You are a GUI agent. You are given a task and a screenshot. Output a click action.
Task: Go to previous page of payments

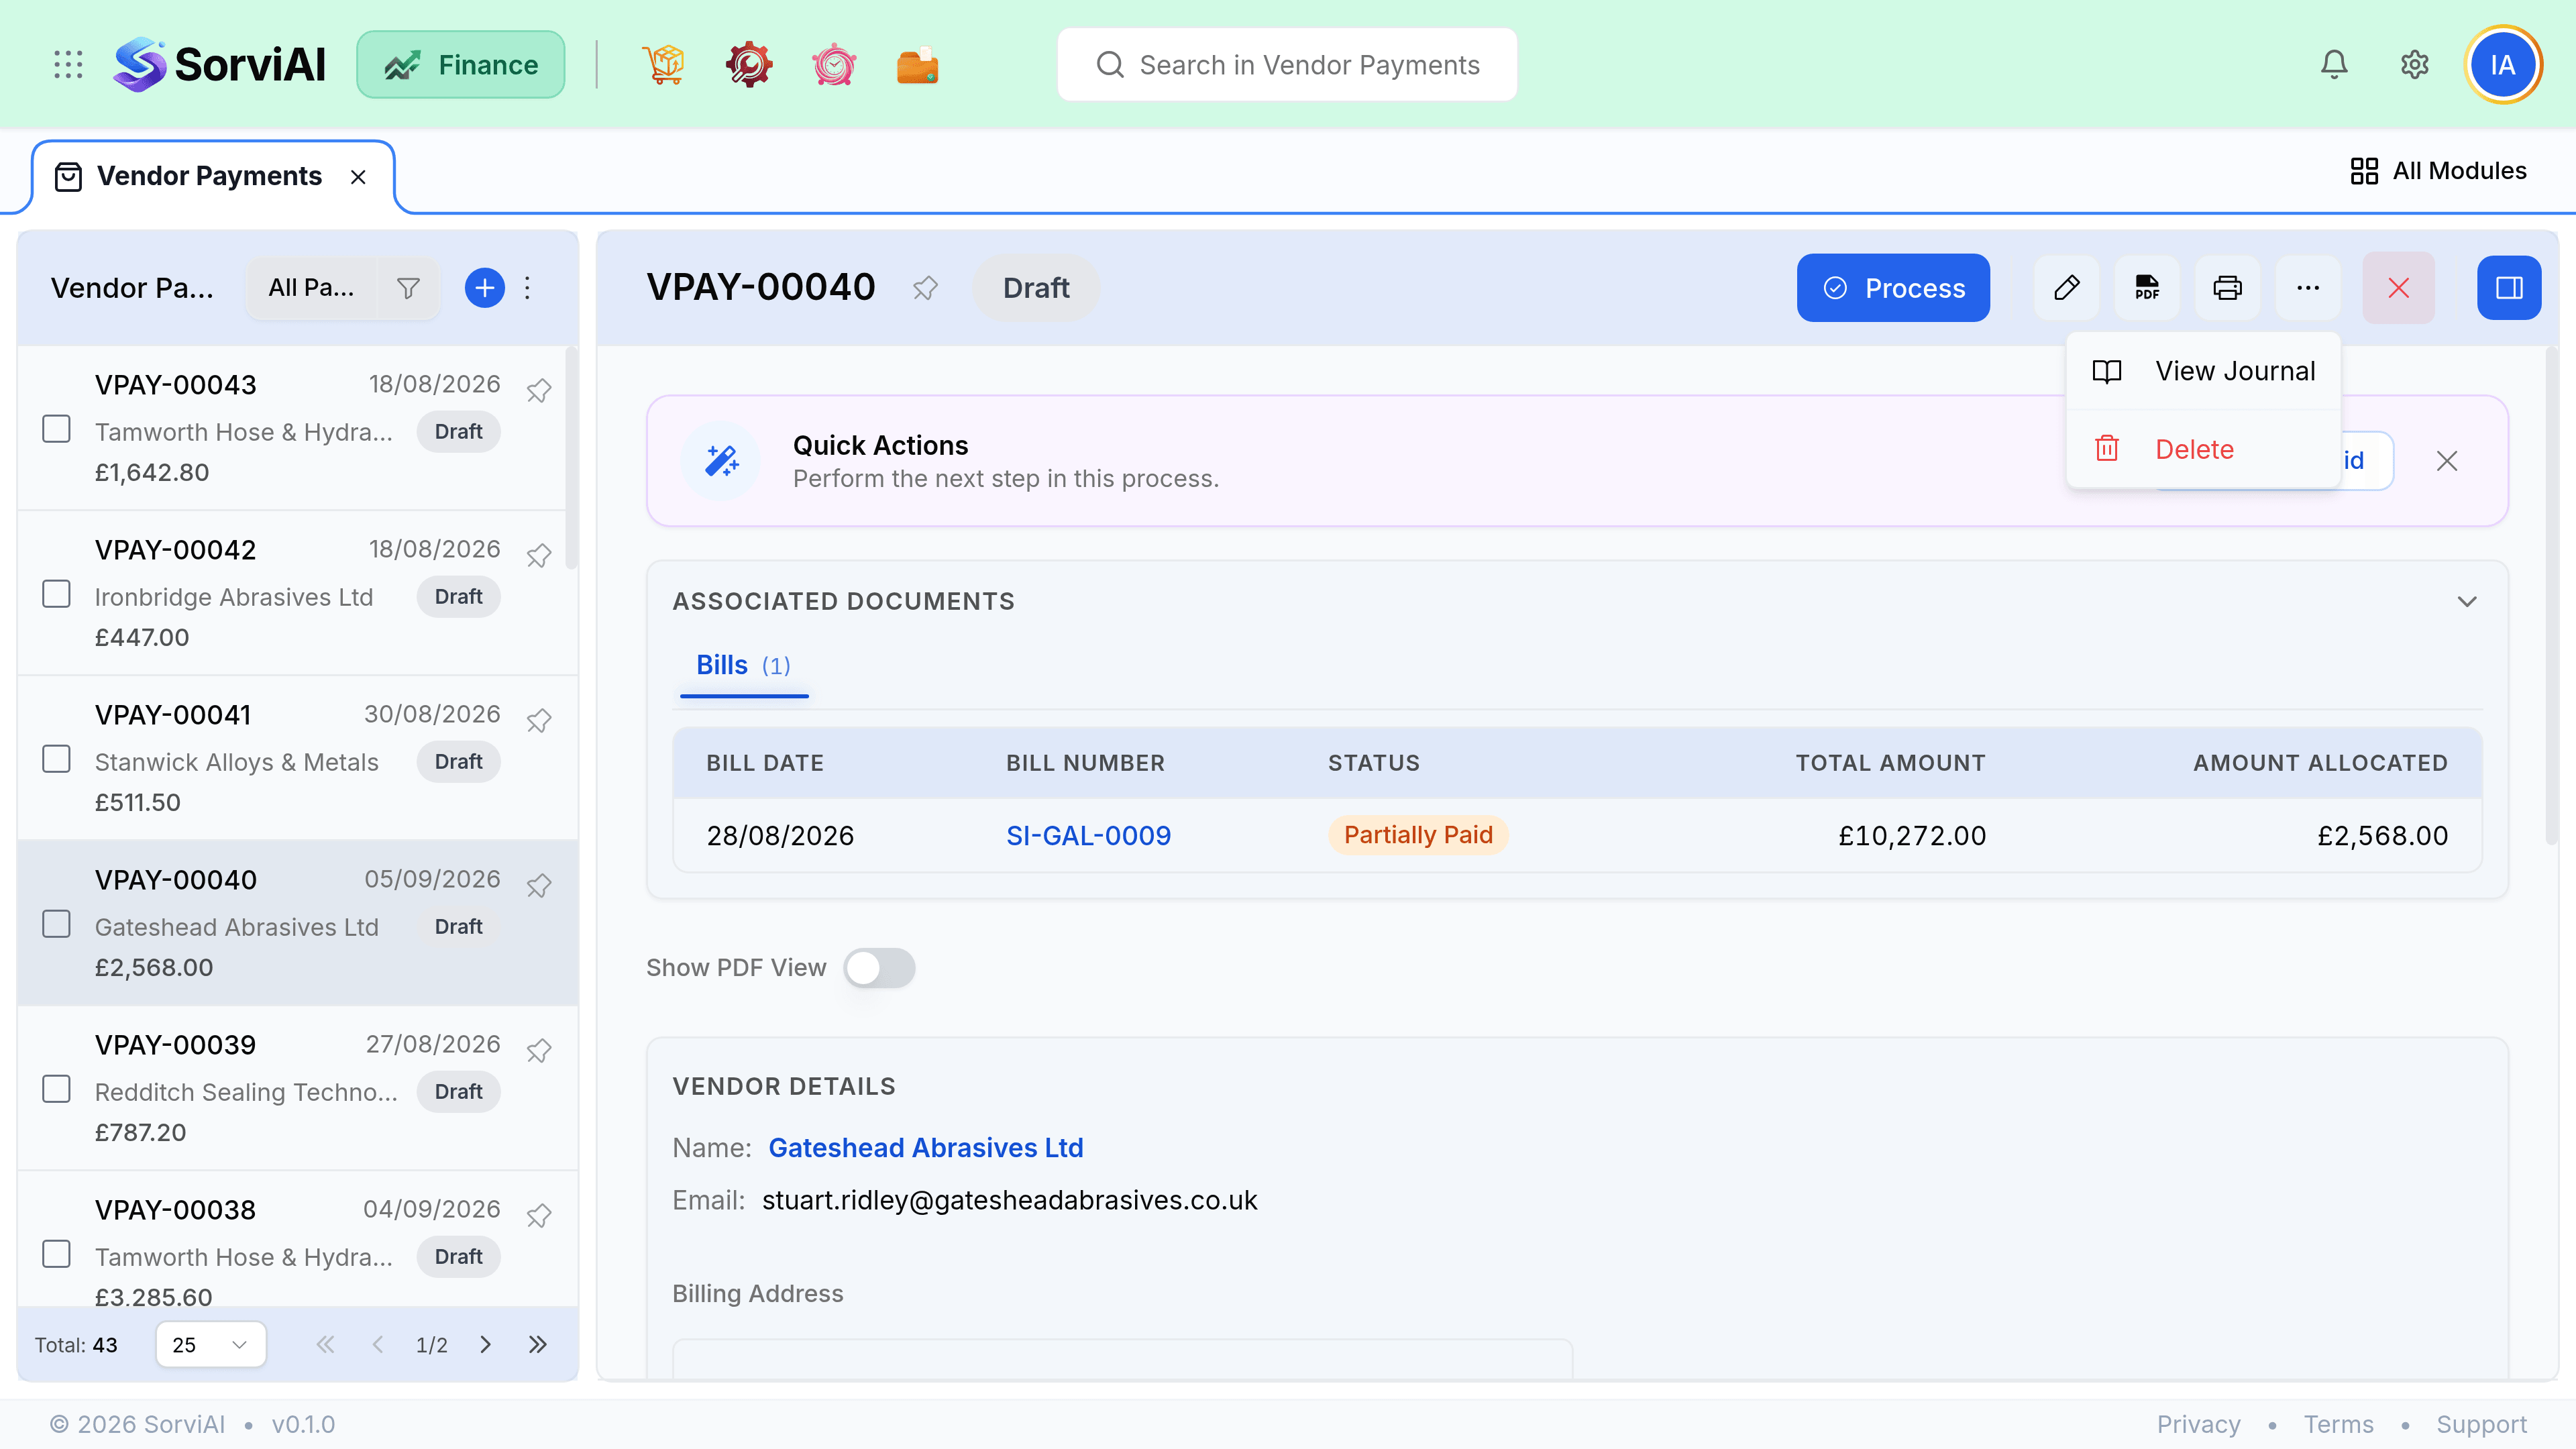[x=378, y=1344]
